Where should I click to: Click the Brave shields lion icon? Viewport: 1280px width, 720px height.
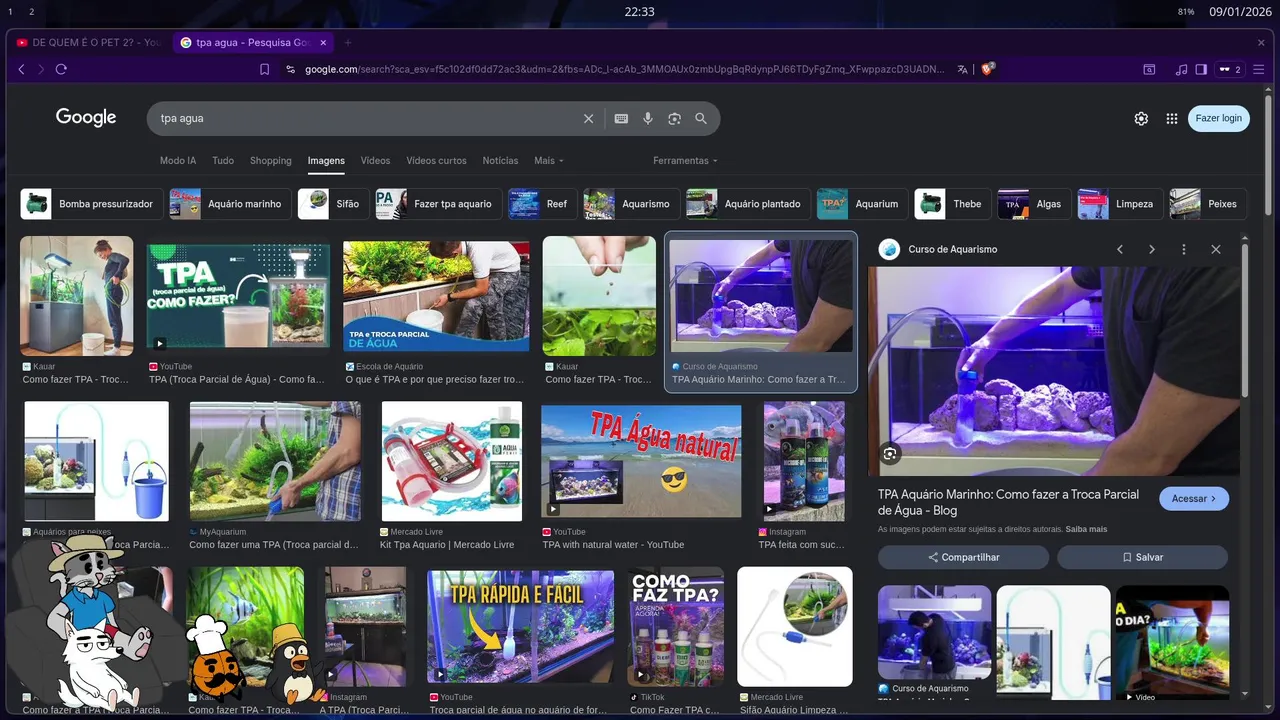pos(988,69)
